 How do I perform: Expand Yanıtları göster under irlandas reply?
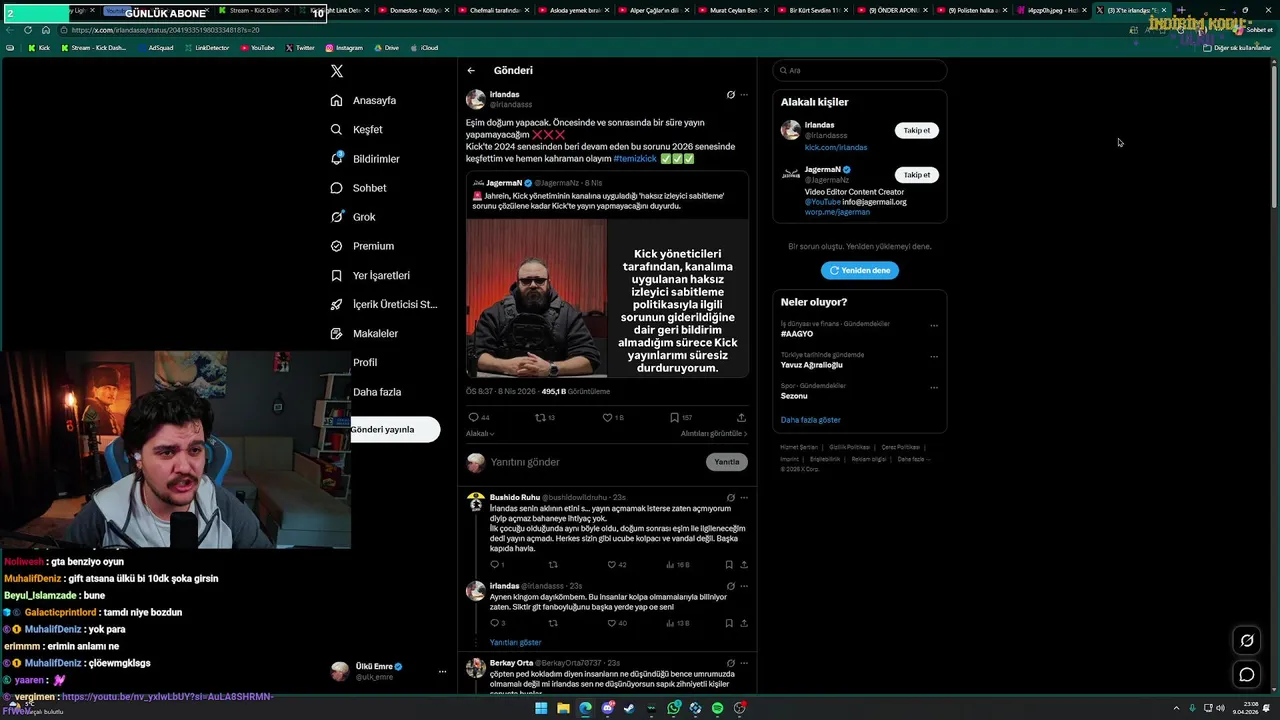coord(516,643)
